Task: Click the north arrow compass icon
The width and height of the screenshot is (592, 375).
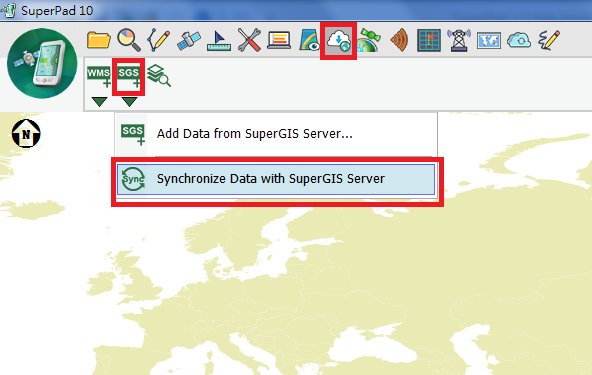Action: [x=26, y=133]
